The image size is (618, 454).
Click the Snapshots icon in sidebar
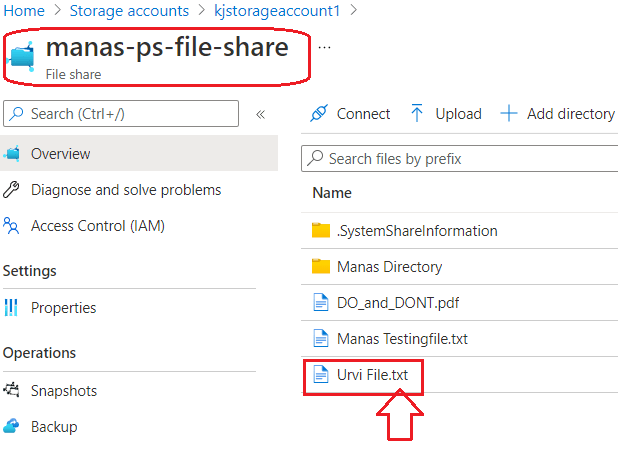pos(11,390)
